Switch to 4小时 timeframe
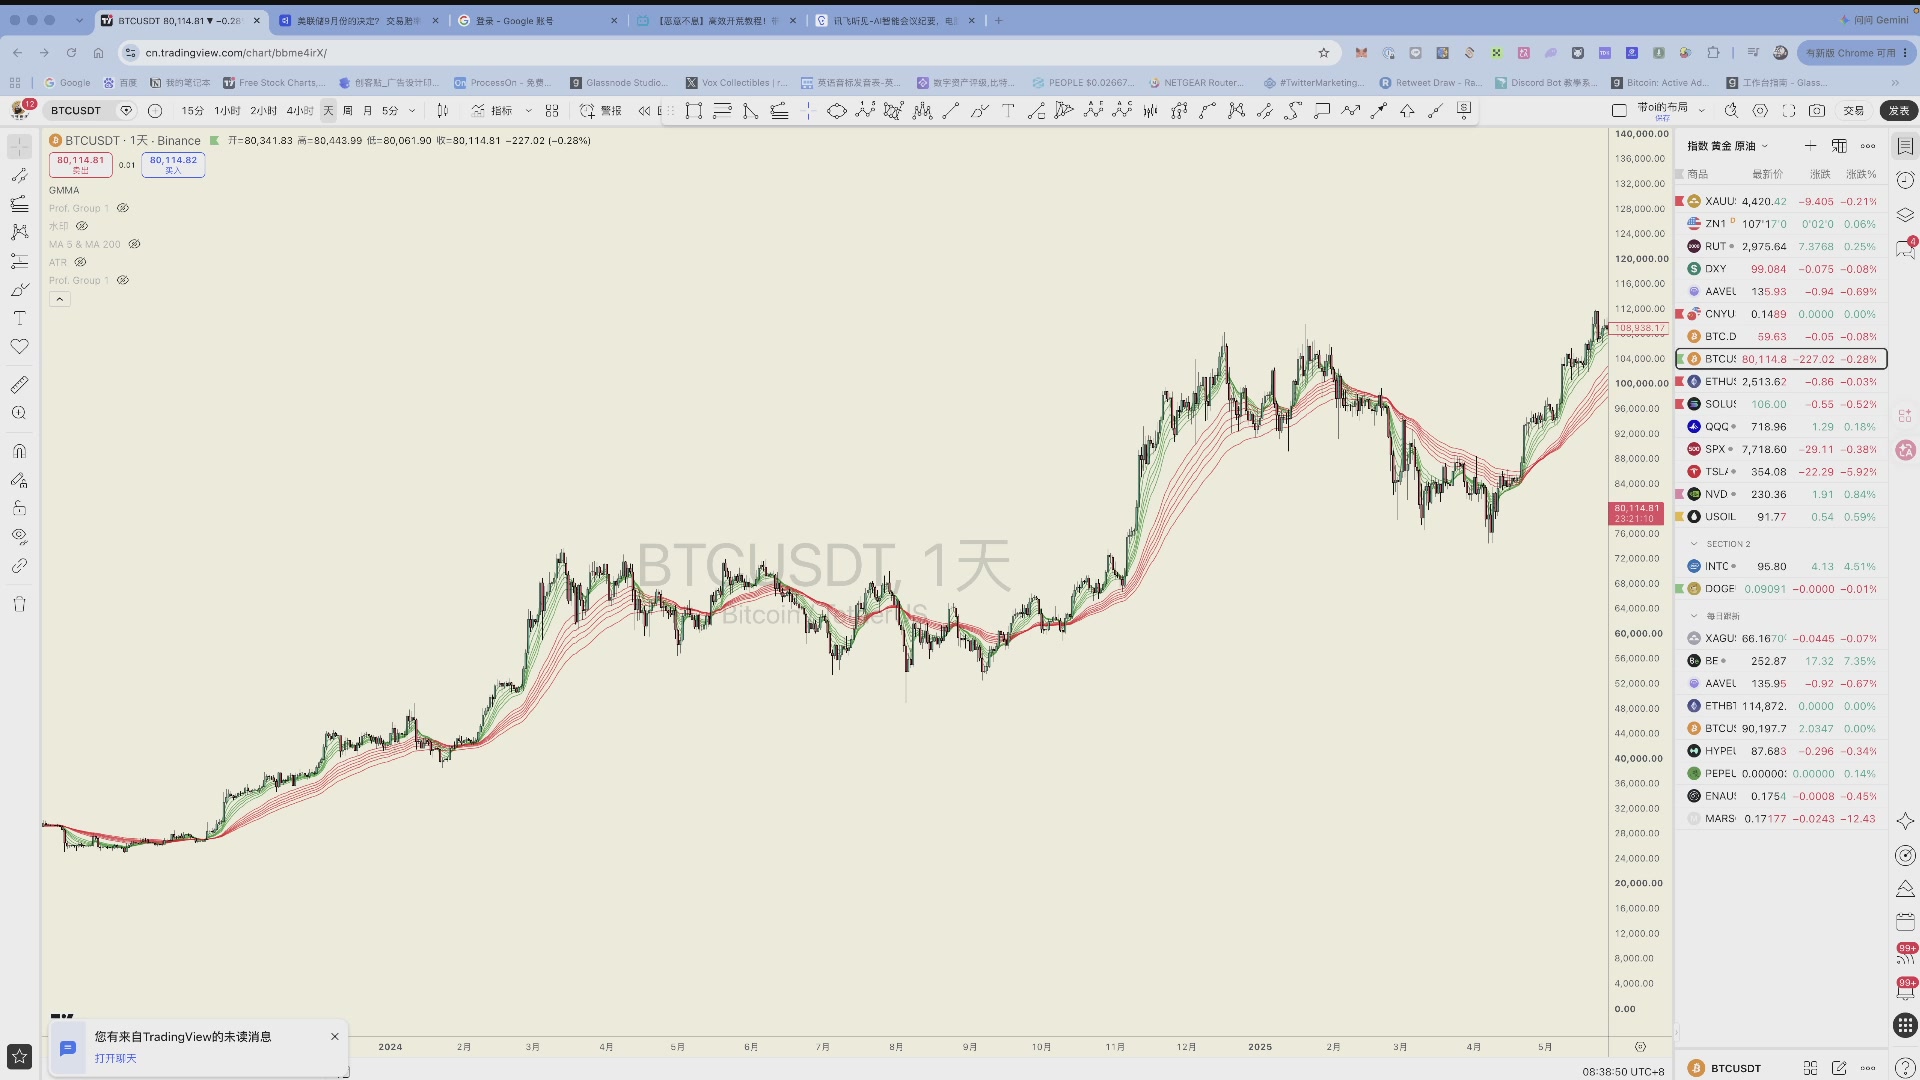Image resolution: width=1920 pixels, height=1080 pixels. [300, 111]
